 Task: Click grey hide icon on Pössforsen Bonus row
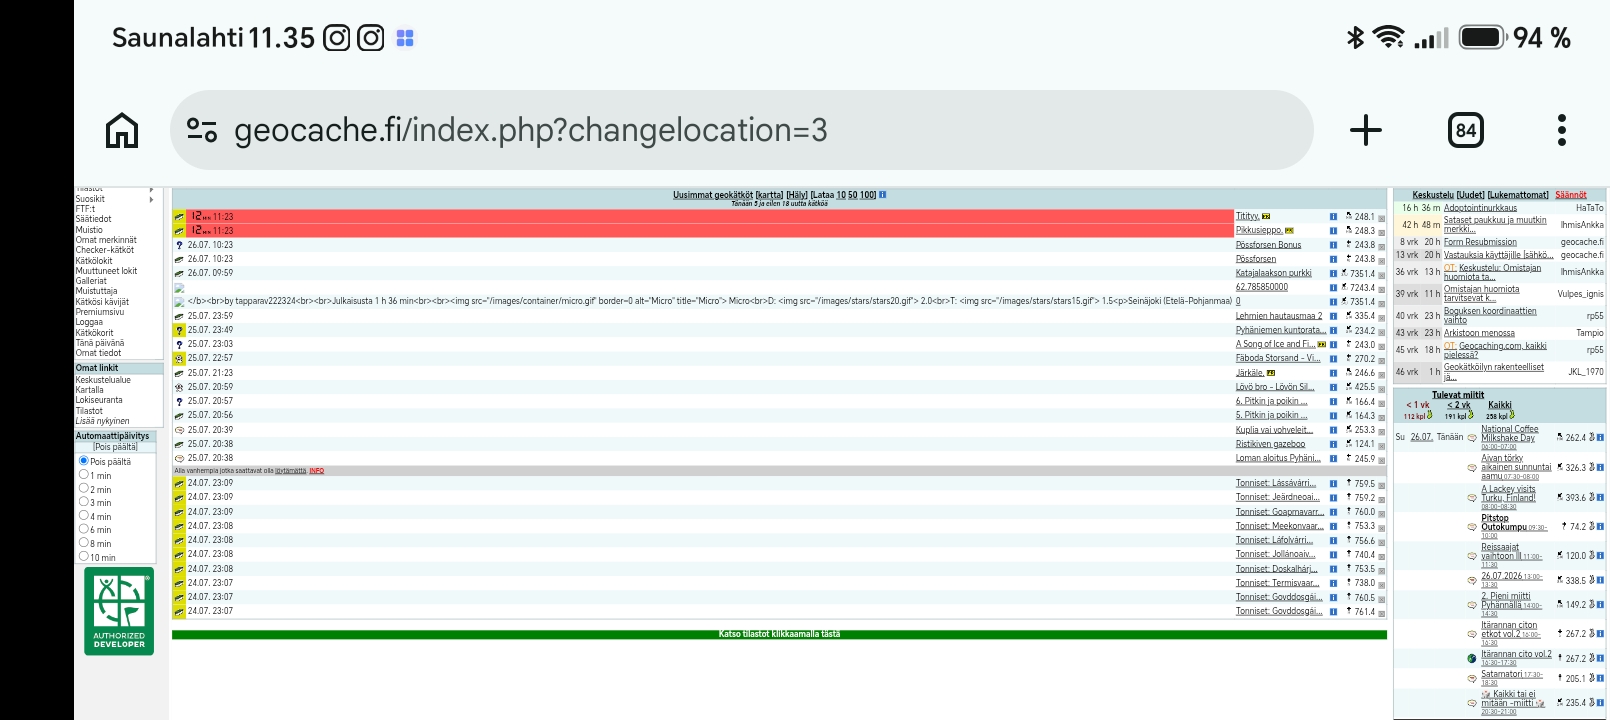(1382, 245)
